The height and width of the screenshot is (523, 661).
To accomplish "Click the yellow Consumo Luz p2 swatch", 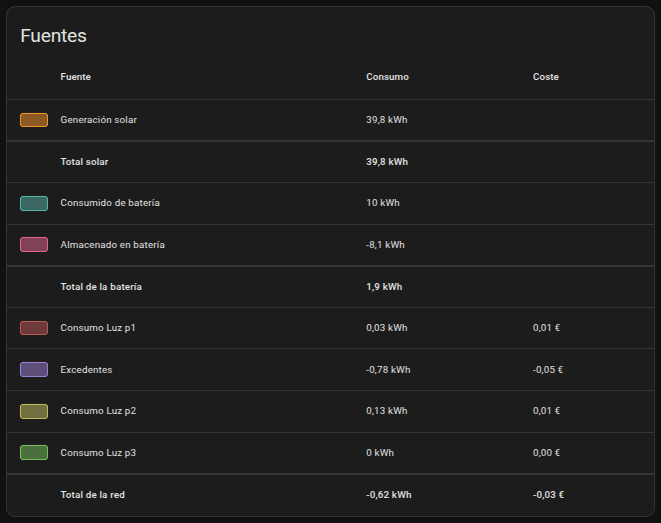I will point(34,411).
